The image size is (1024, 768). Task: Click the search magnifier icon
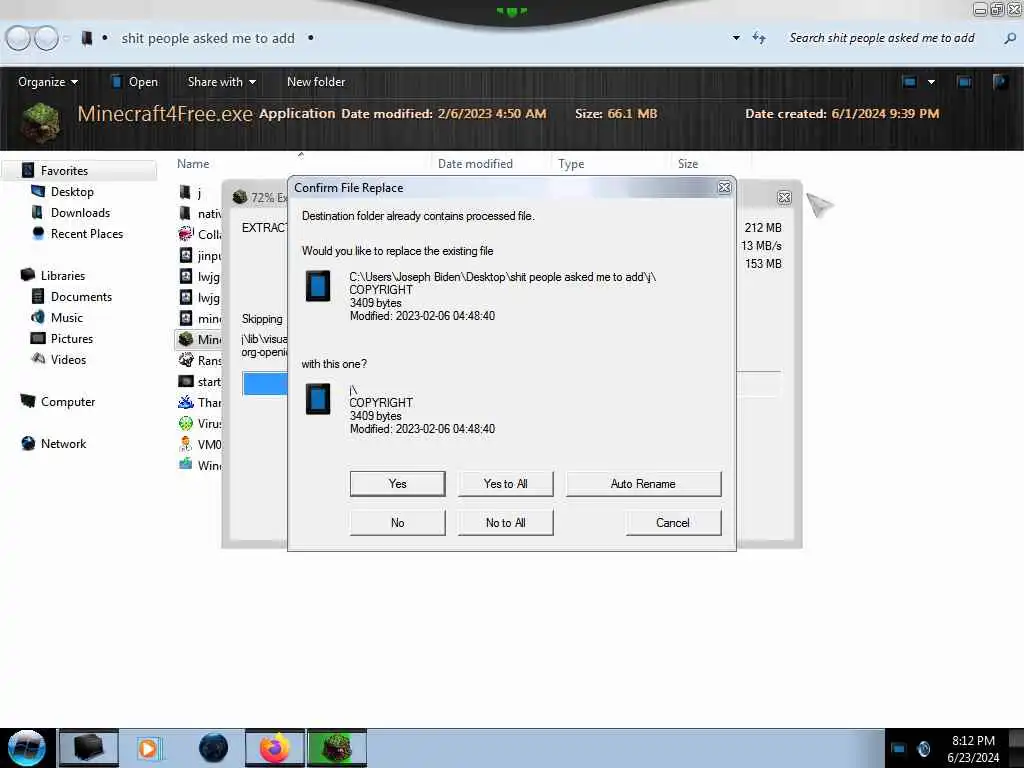[1010, 39]
